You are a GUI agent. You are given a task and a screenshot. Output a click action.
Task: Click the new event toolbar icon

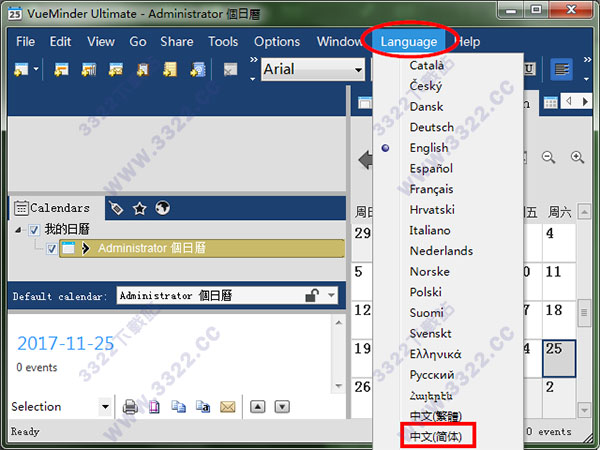click(x=21, y=70)
